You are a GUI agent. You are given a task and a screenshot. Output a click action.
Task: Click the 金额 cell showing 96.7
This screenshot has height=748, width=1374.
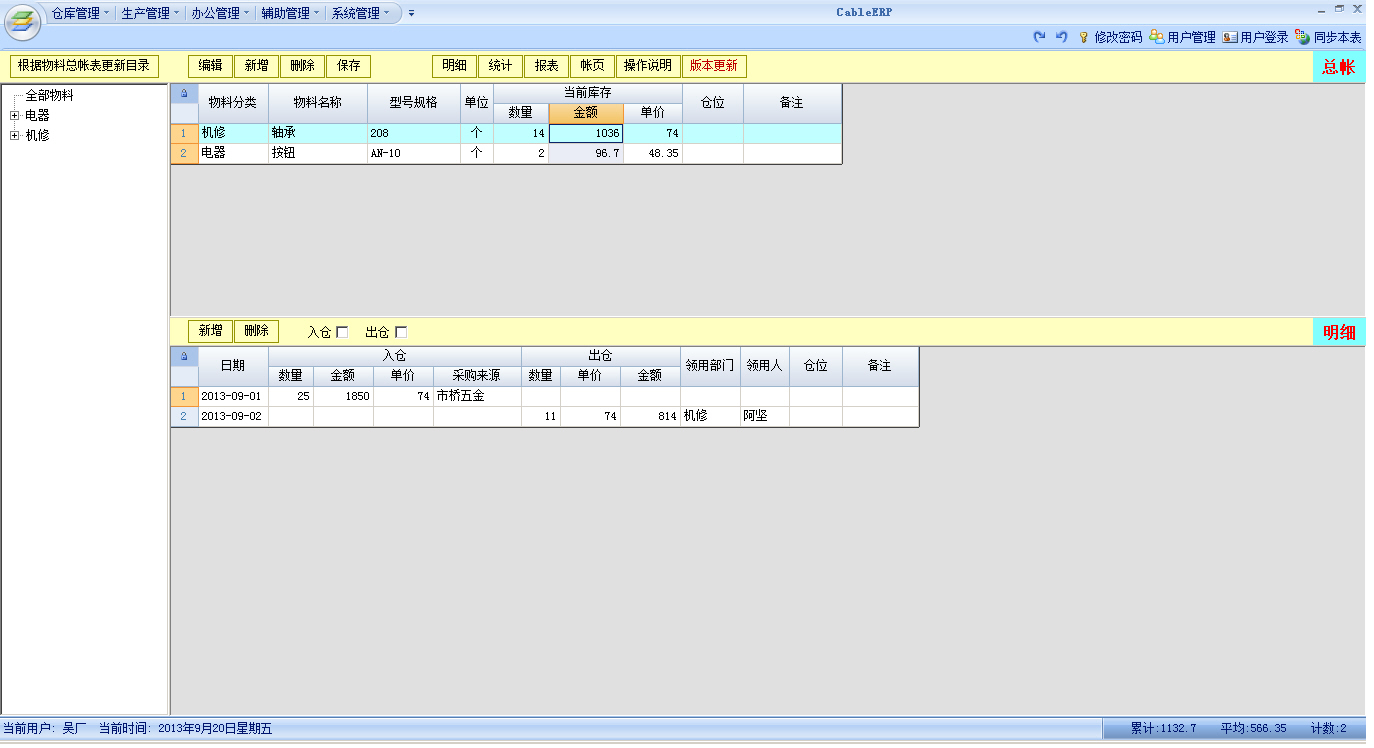(x=586, y=154)
